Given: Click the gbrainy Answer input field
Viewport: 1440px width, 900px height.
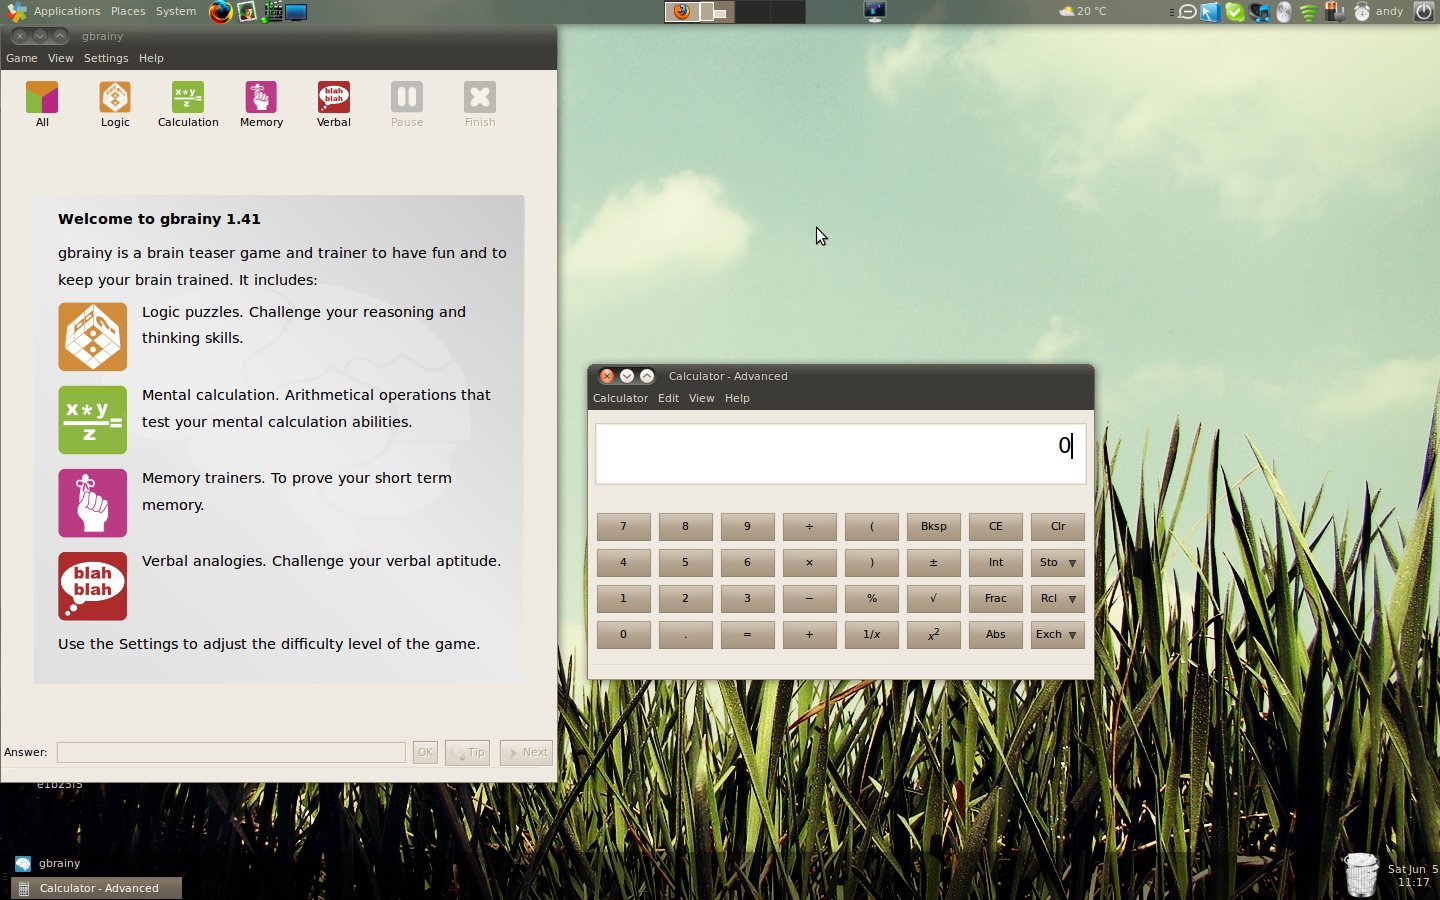Looking at the screenshot, I should pyautogui.click(x=231, y=752).
